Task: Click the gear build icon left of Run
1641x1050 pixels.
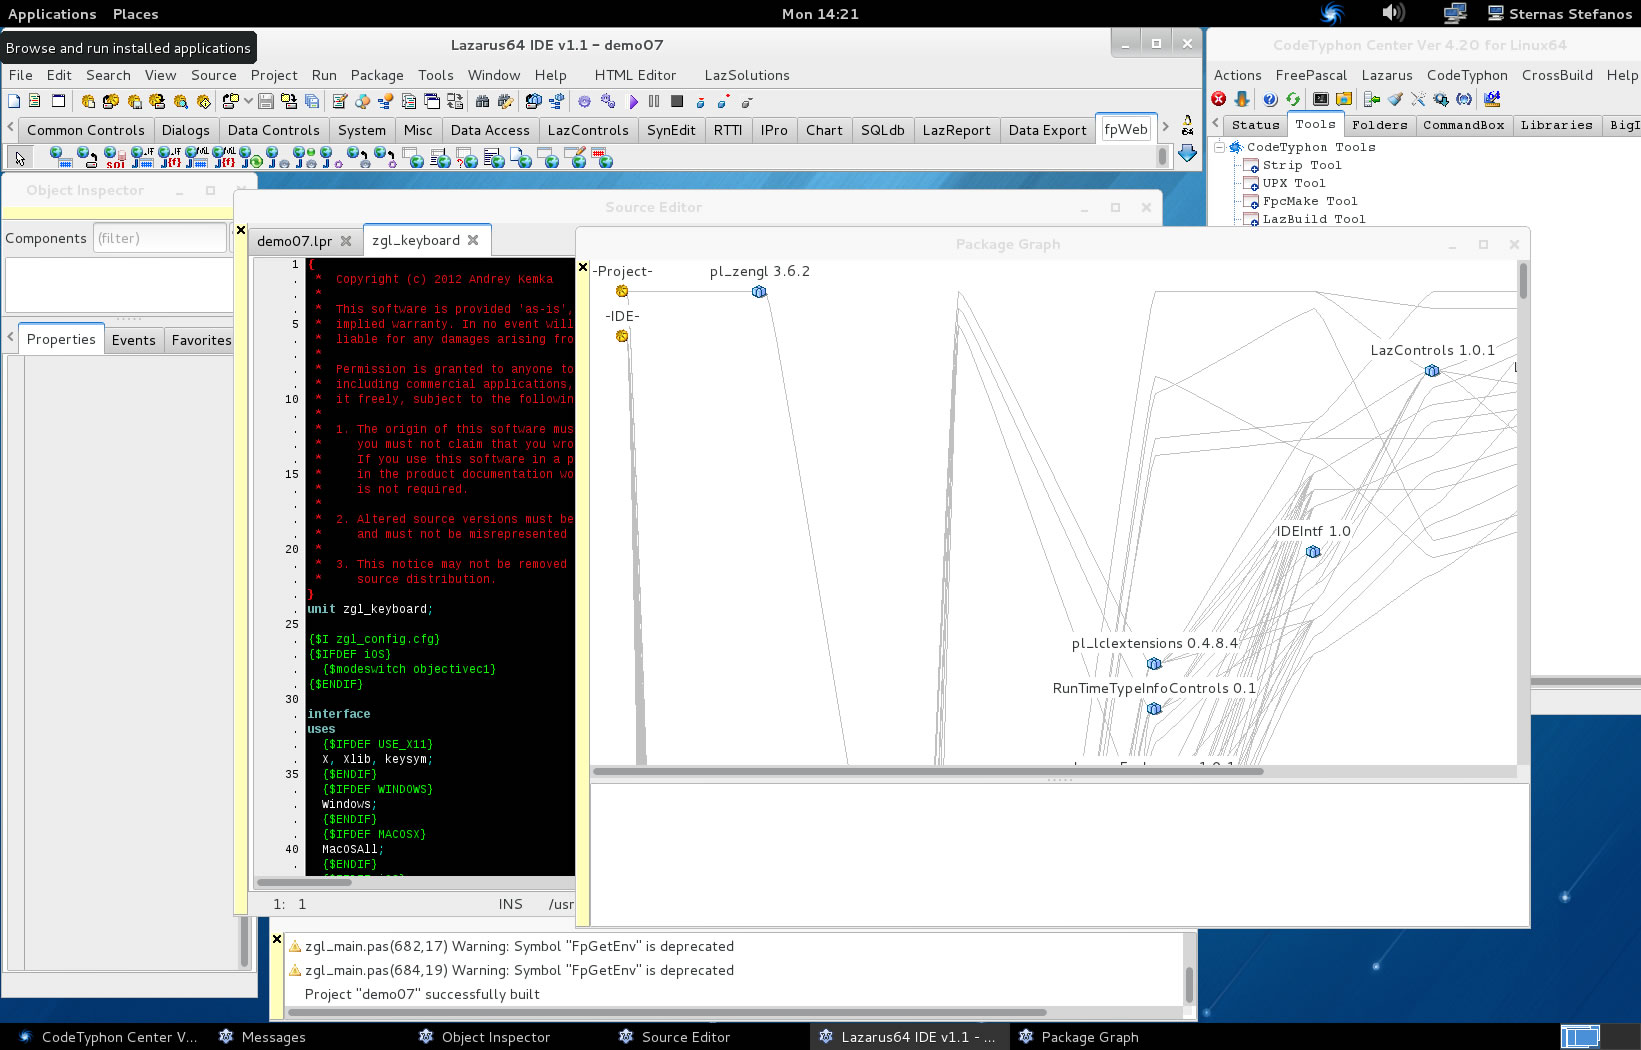Action: point(584,101)
